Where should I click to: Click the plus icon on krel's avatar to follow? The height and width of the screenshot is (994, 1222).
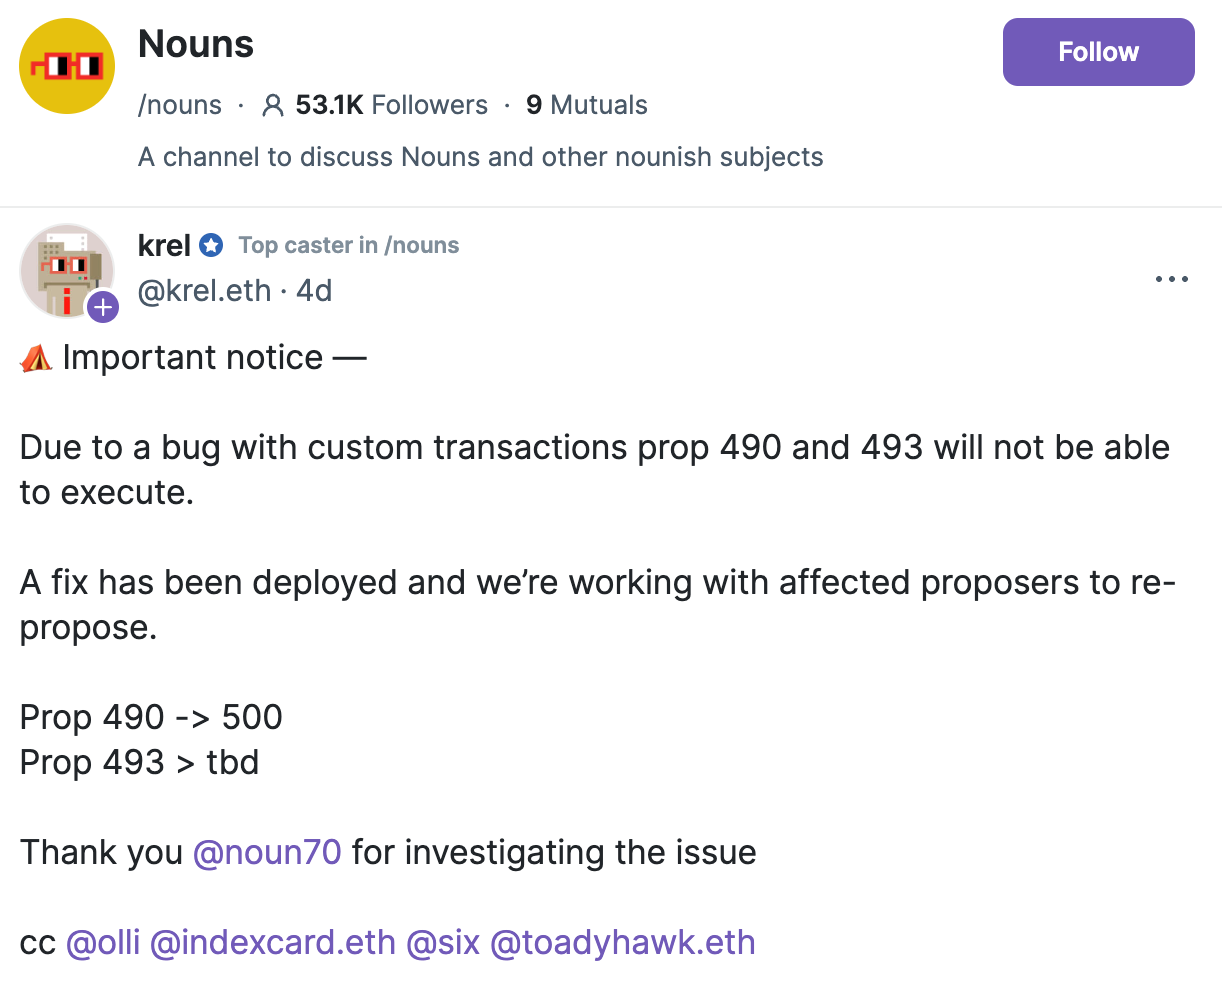click(102, 307)
